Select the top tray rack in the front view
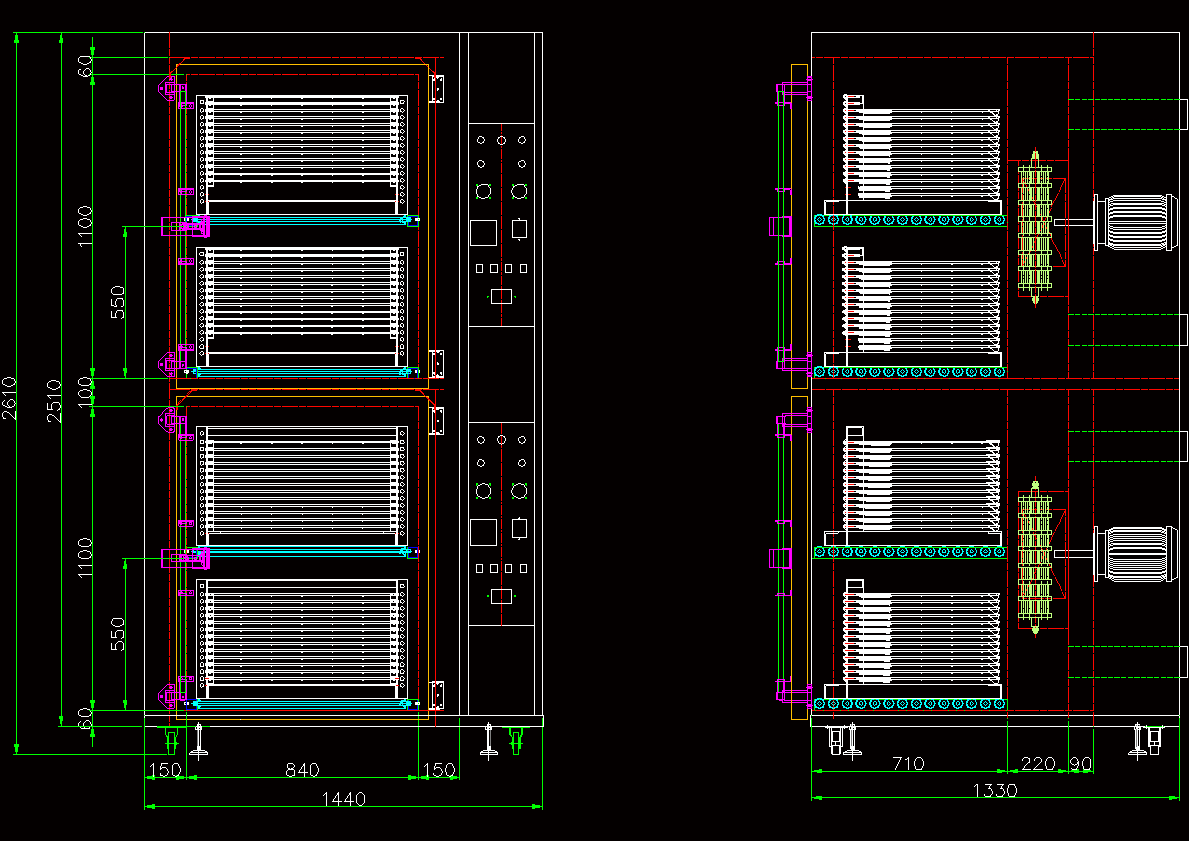 point(302,154)
